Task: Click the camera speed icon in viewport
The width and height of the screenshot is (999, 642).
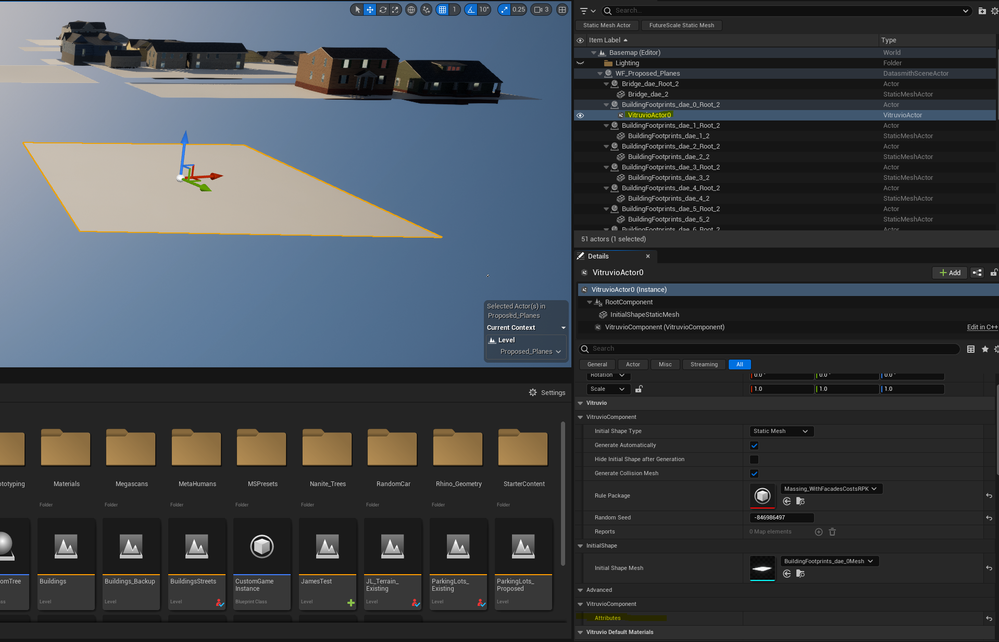Action: pos(536,10)
